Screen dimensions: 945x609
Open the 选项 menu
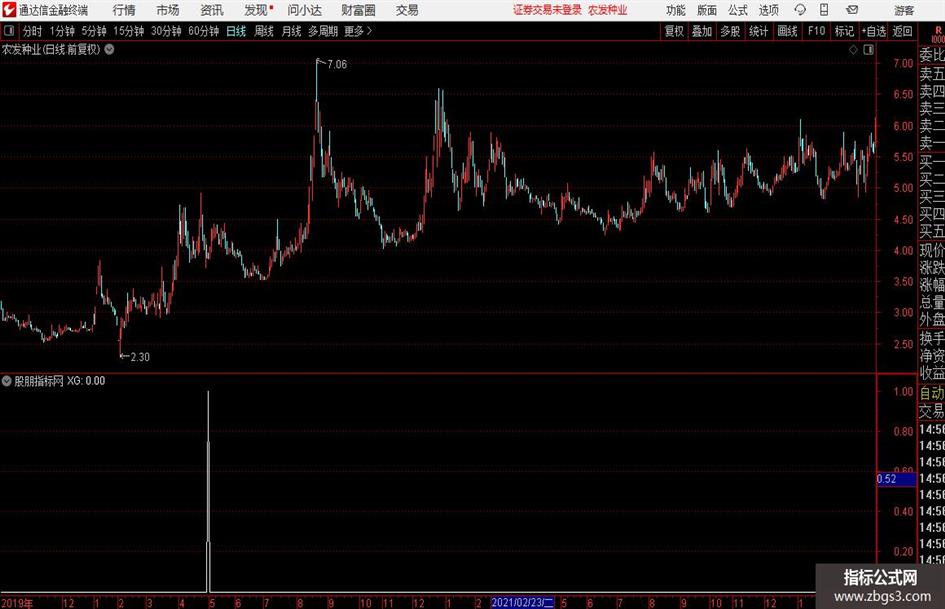point(768,10)
